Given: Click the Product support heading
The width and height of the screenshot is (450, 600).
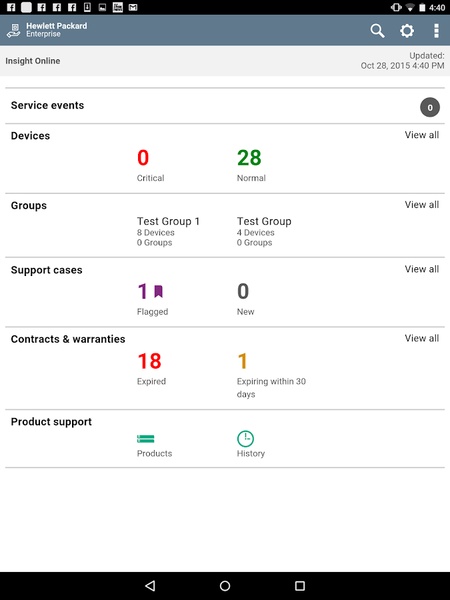Looking at the screenshot, I should (51, 422).
